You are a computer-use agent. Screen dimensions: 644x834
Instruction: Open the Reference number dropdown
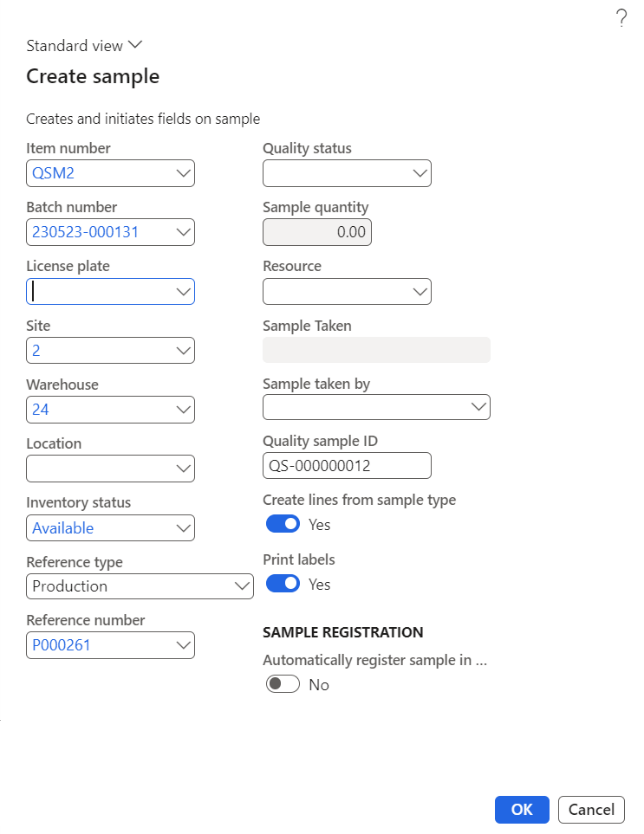point(183,645)
